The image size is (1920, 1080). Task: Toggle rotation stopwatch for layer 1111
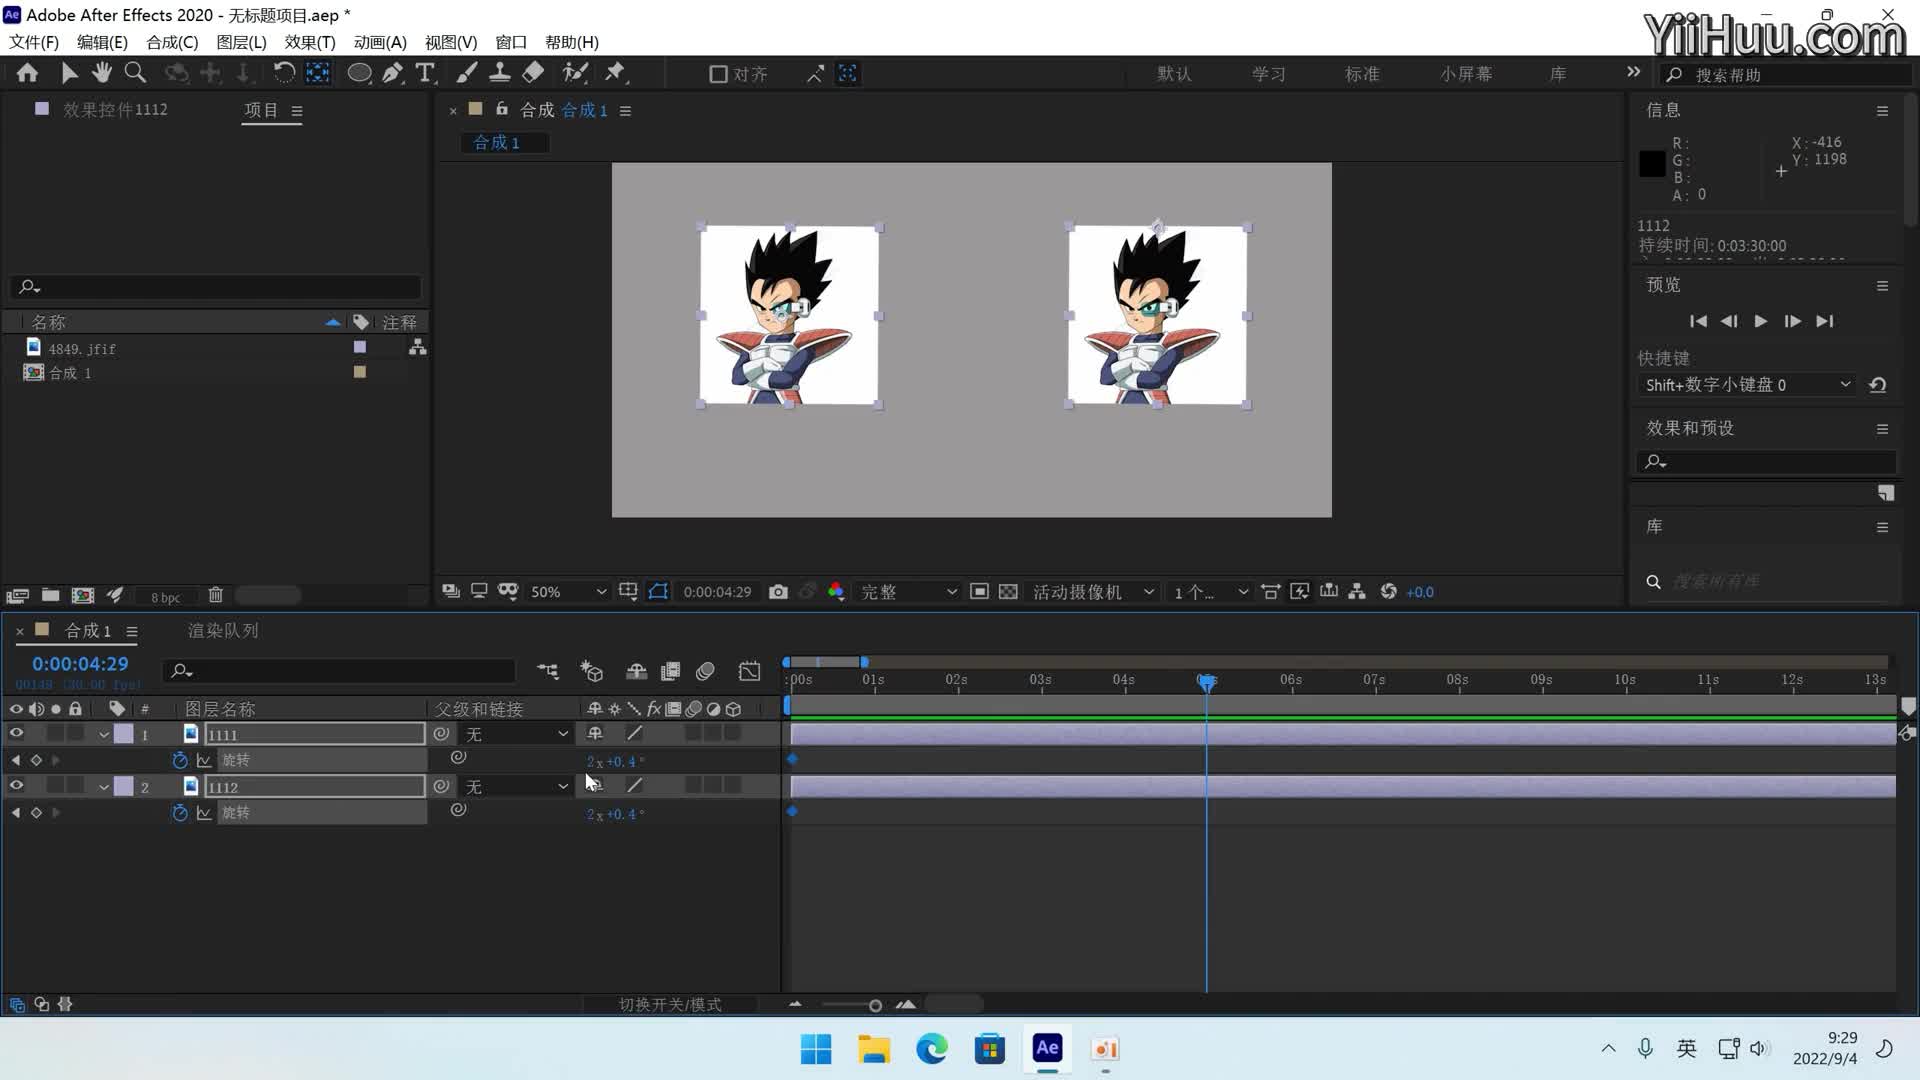pos(180,760)
